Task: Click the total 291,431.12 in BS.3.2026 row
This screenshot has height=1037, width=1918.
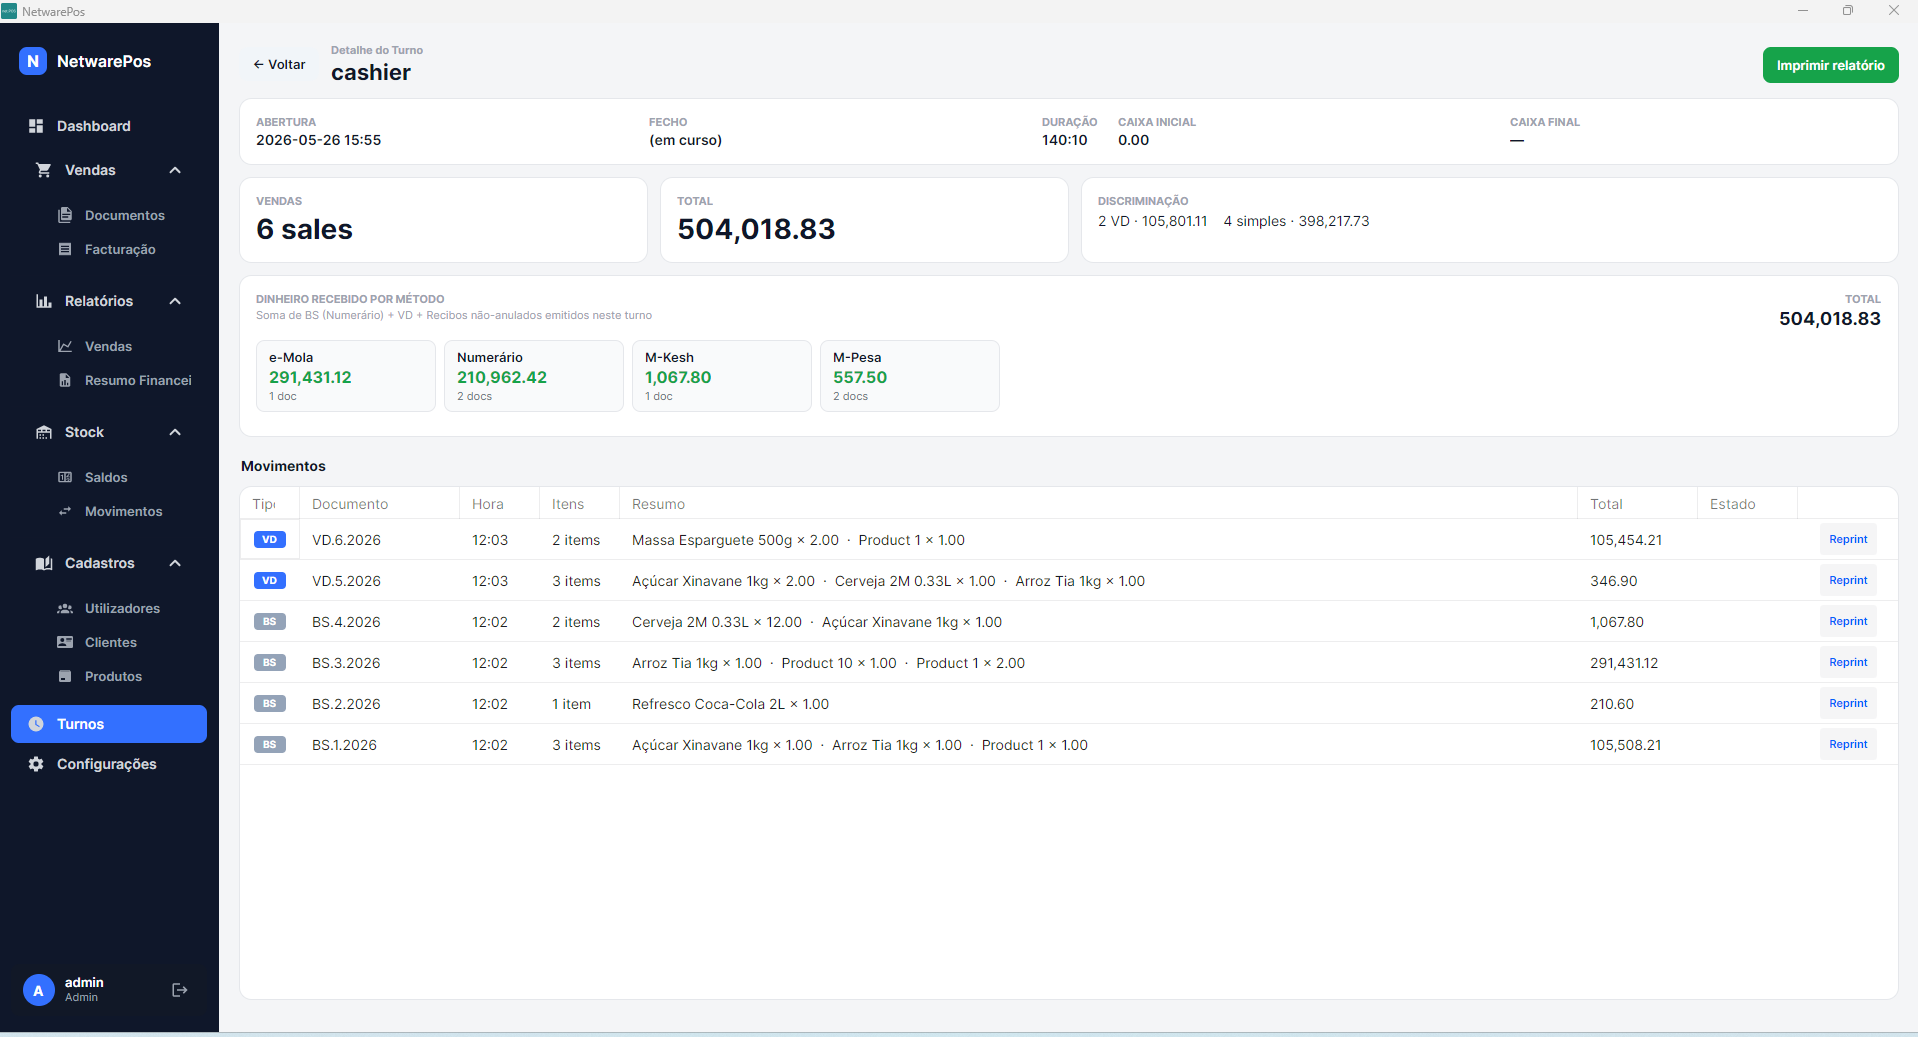Action: coord(1624,663)
